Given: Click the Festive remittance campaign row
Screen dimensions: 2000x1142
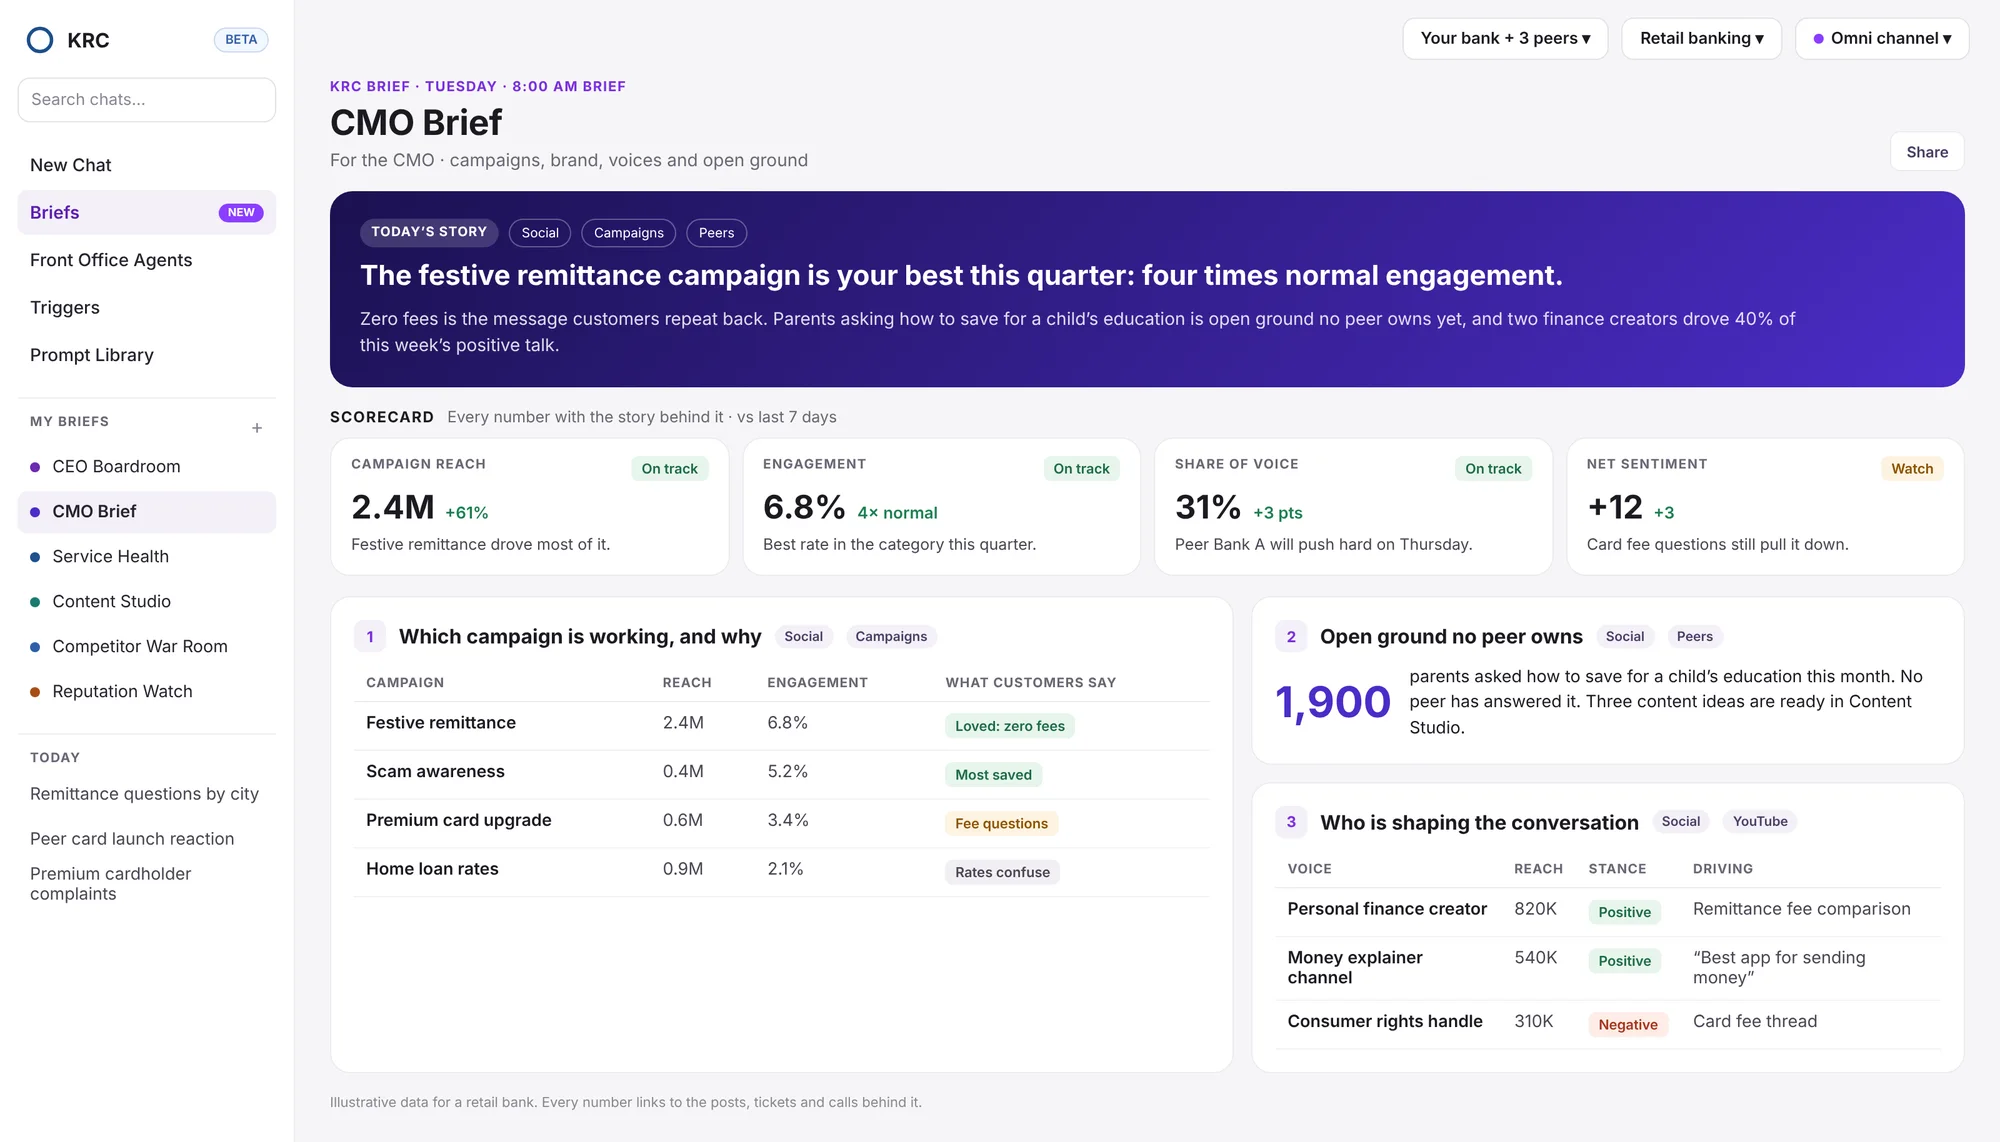Looking at the screenshot, I should coord(782,724).
